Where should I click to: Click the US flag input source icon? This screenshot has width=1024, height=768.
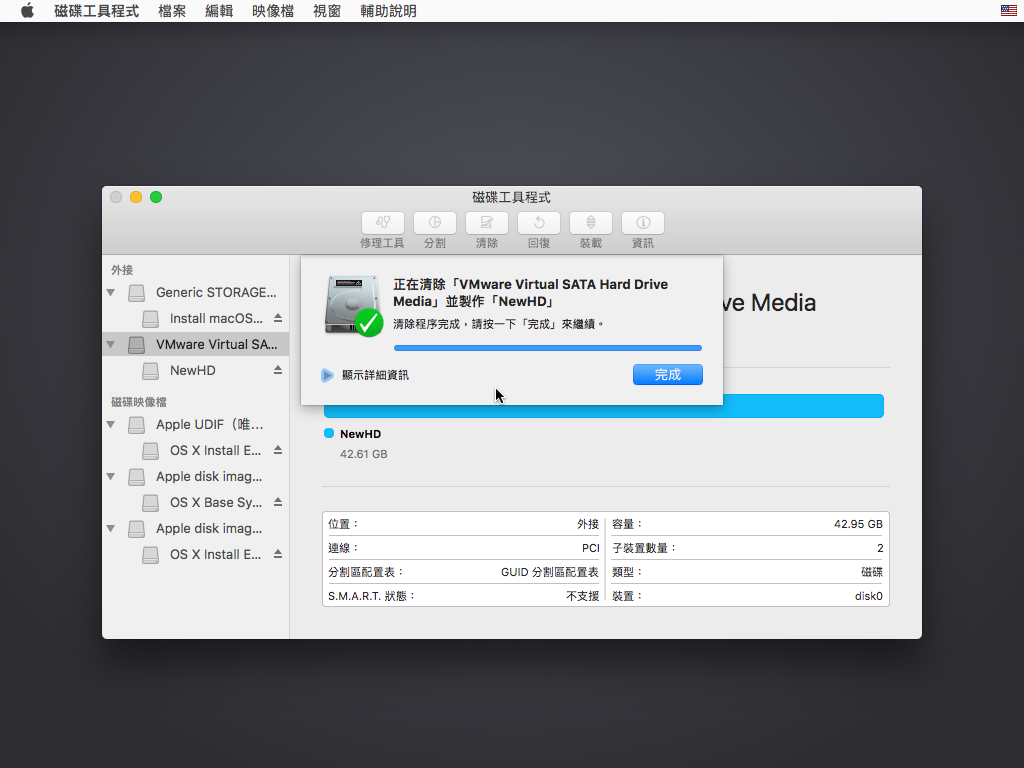click(x=1008, y=10)
